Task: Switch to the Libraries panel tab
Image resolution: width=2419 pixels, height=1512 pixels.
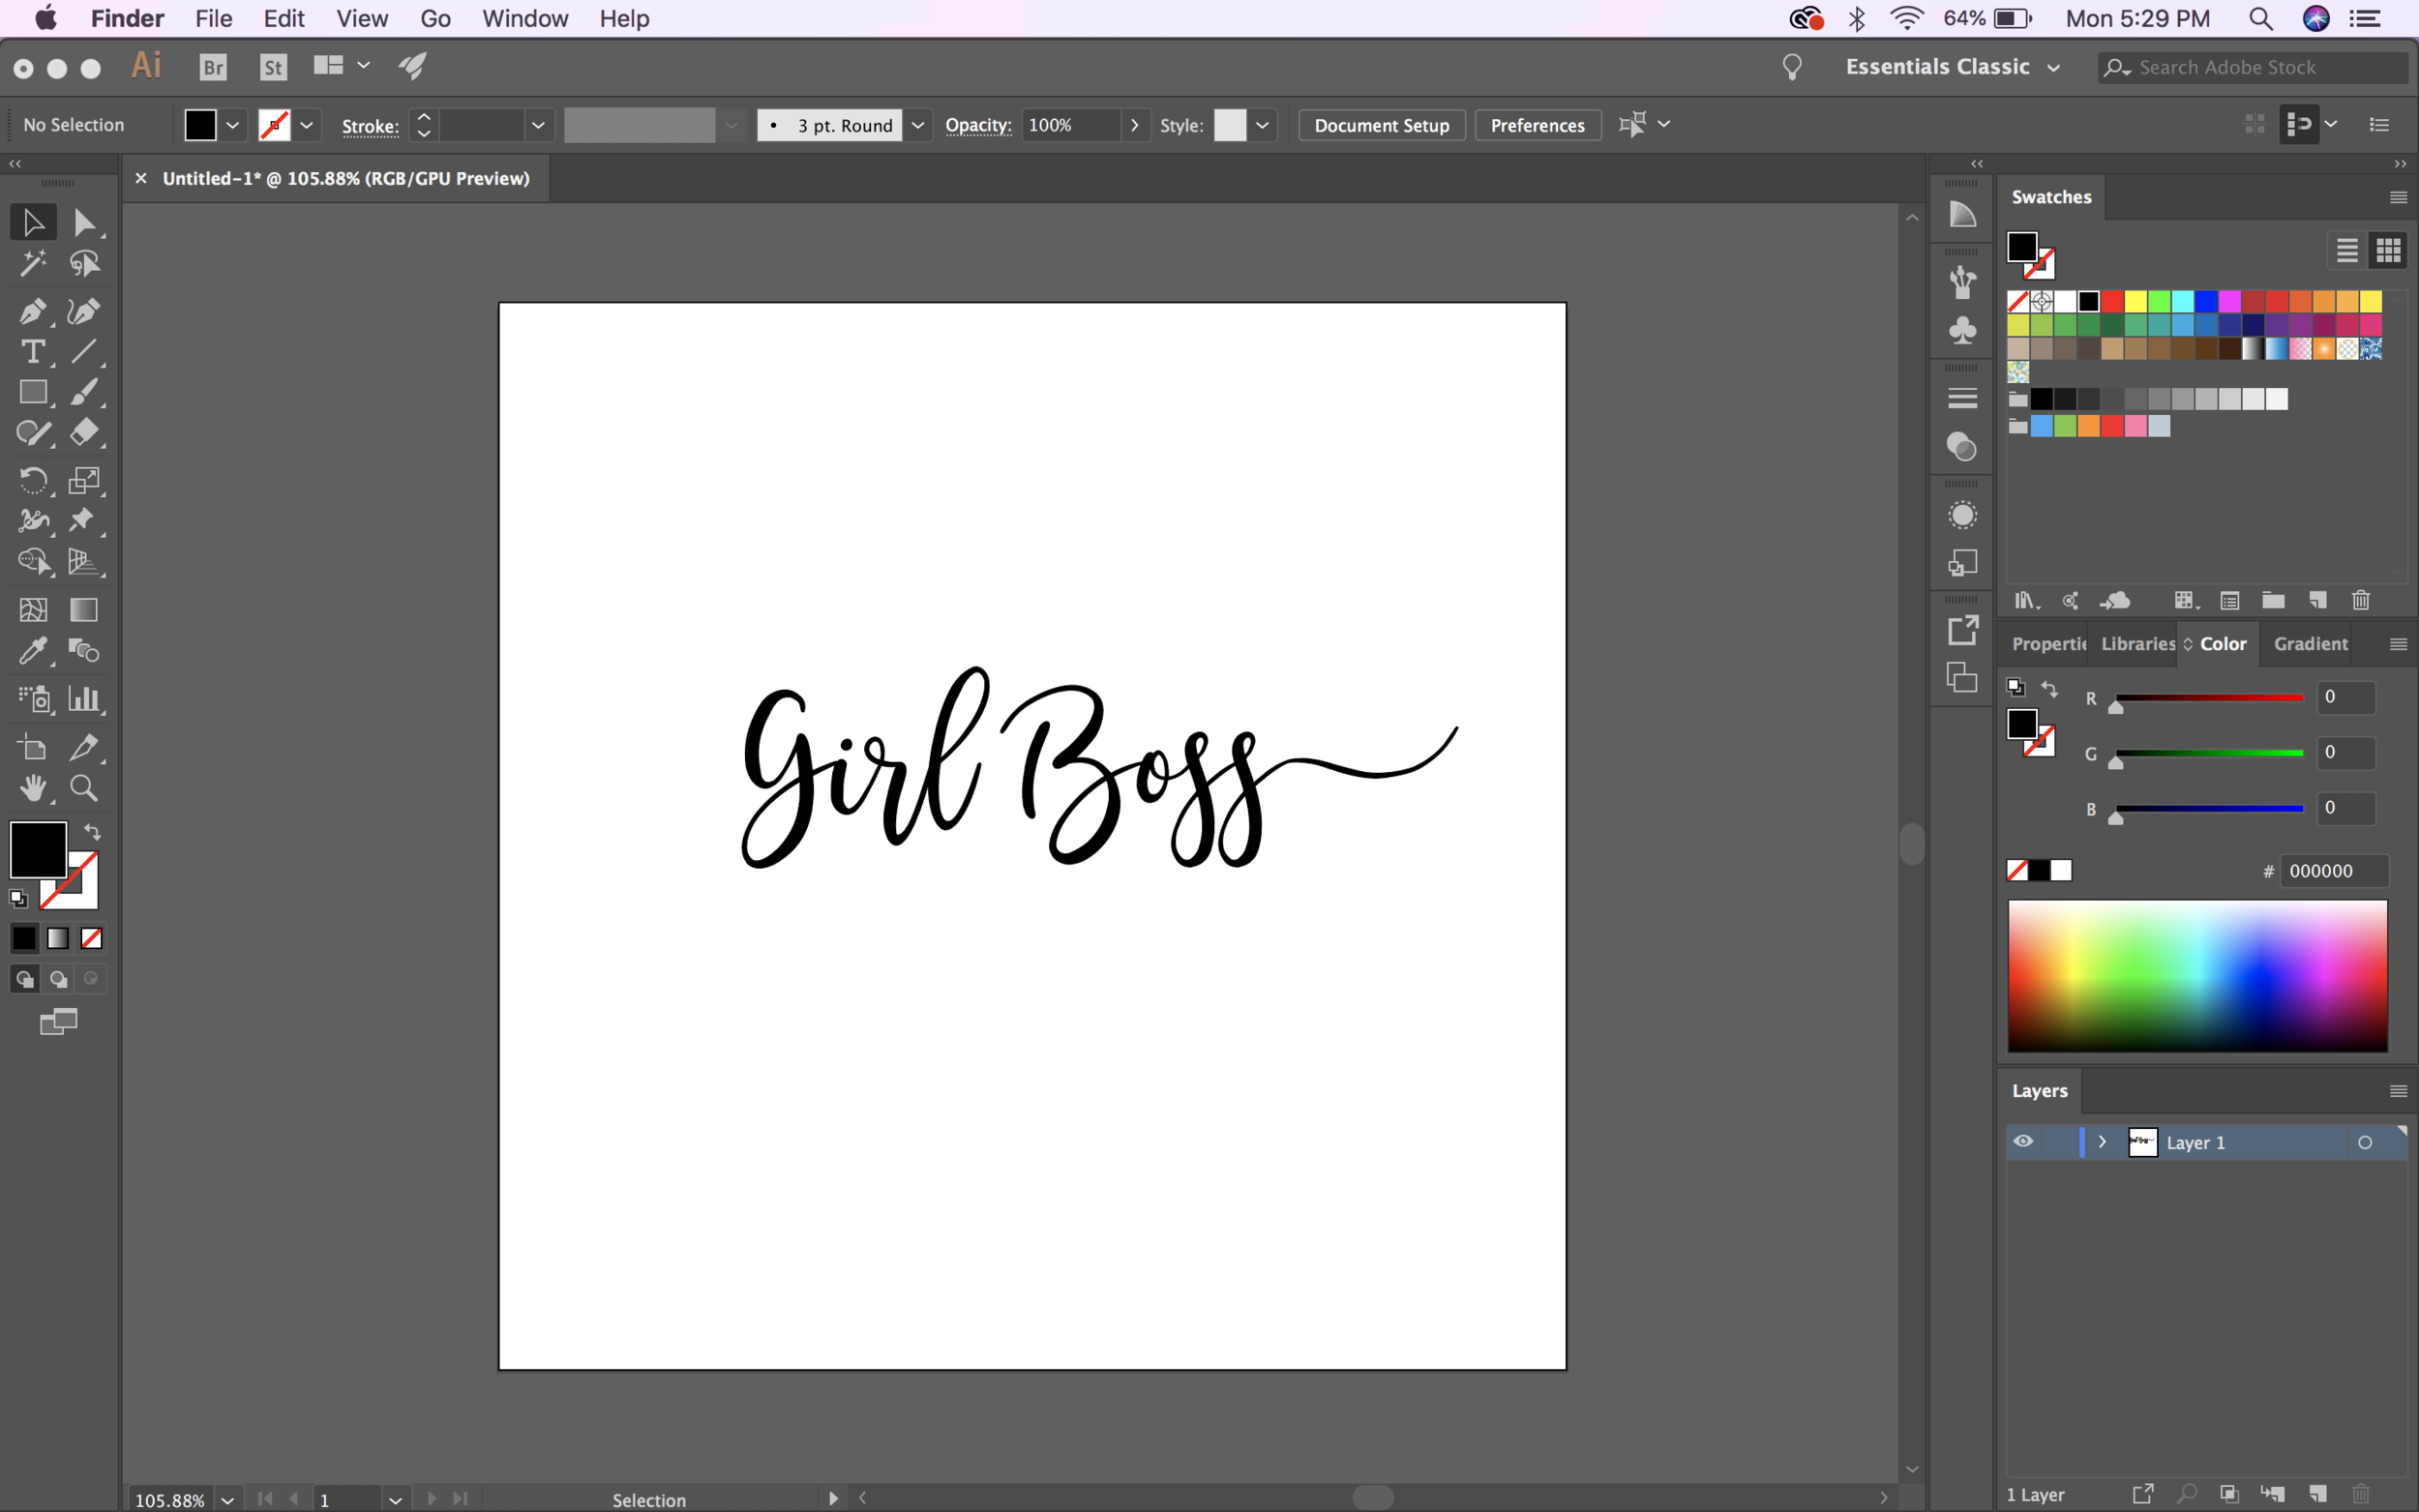Action: pyautogui.click(x=2138, y=644)
